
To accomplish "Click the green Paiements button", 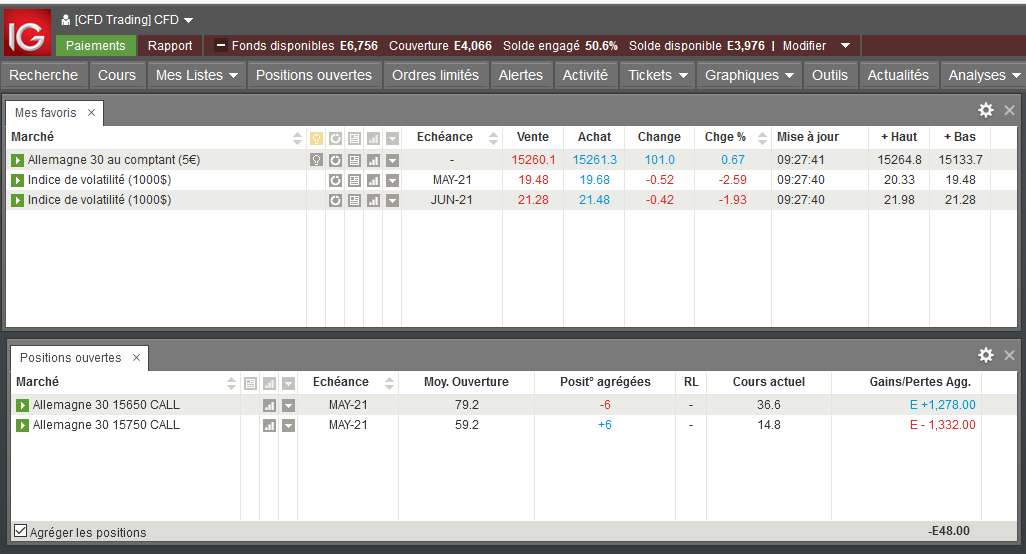I will coord(96,45).
